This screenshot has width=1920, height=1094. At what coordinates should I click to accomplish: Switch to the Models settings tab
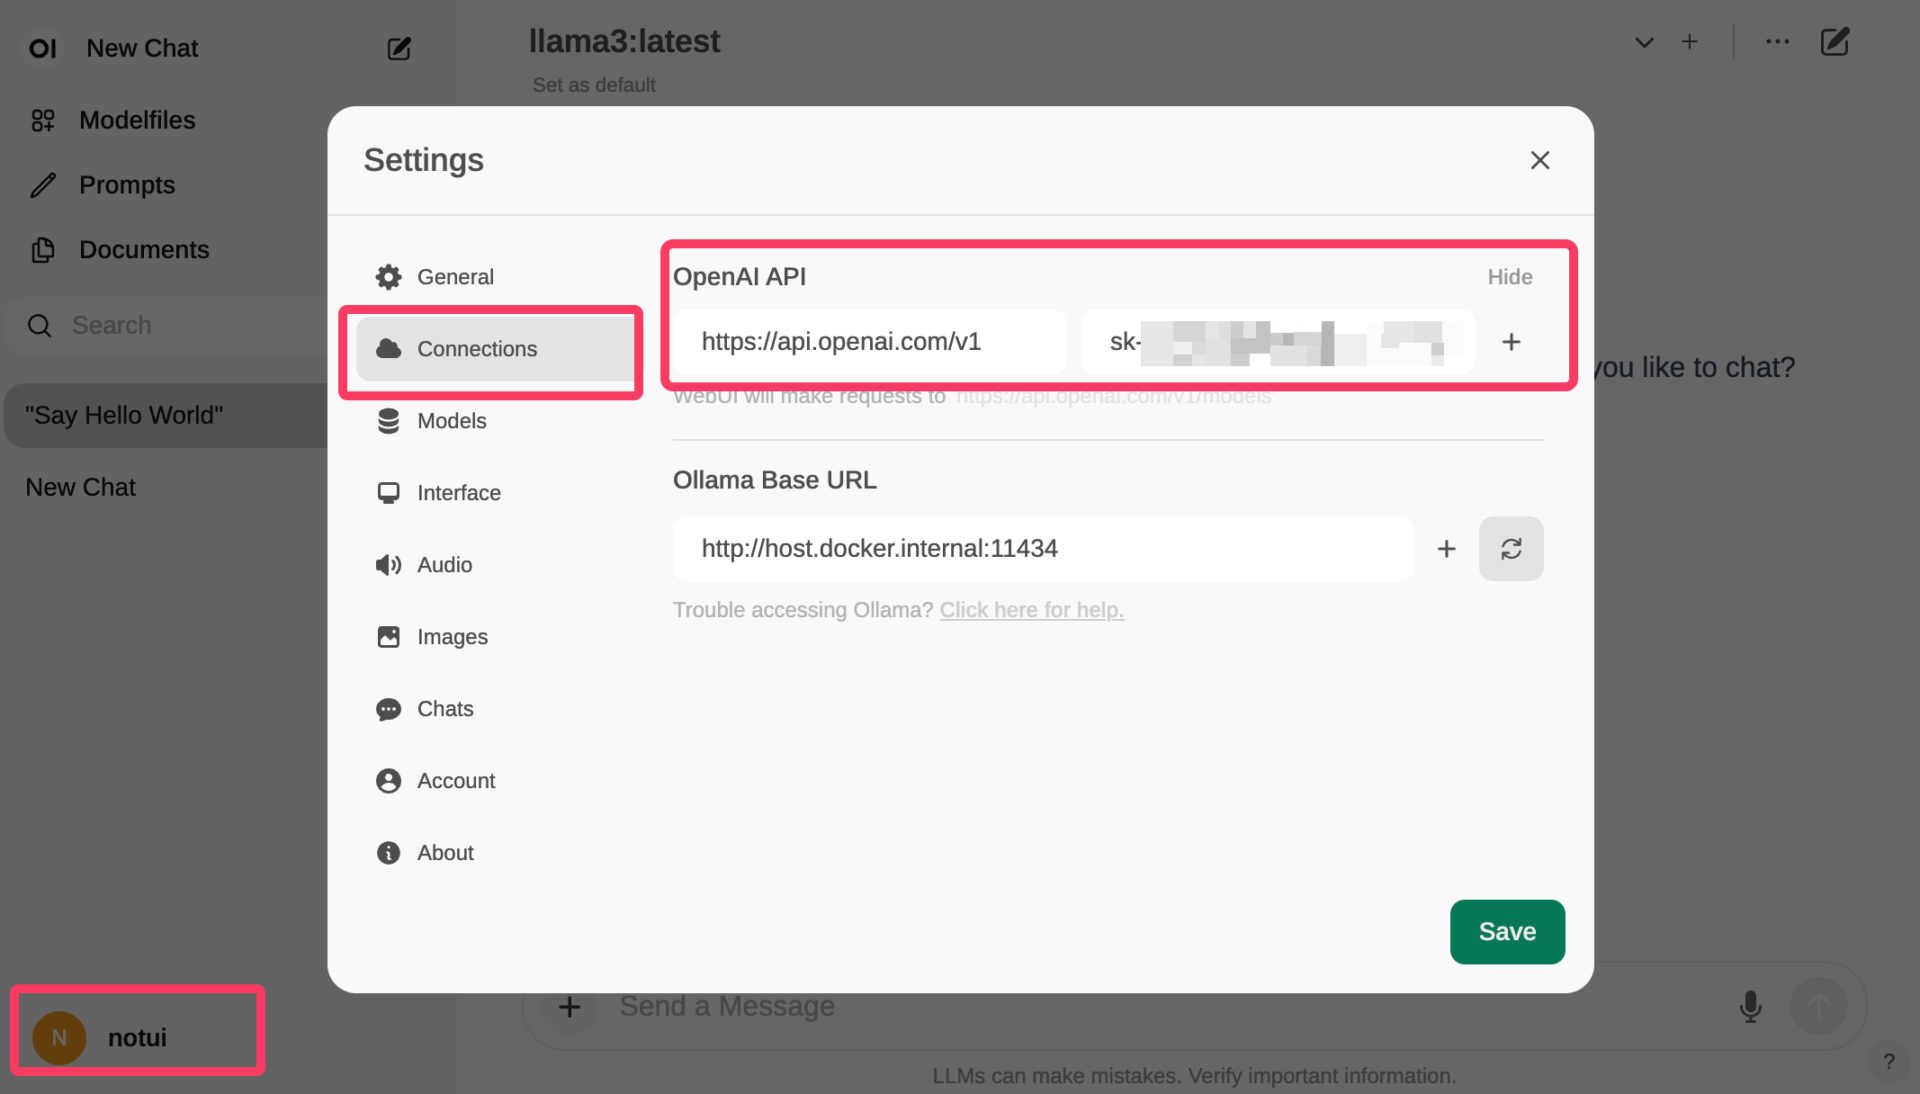452,421
